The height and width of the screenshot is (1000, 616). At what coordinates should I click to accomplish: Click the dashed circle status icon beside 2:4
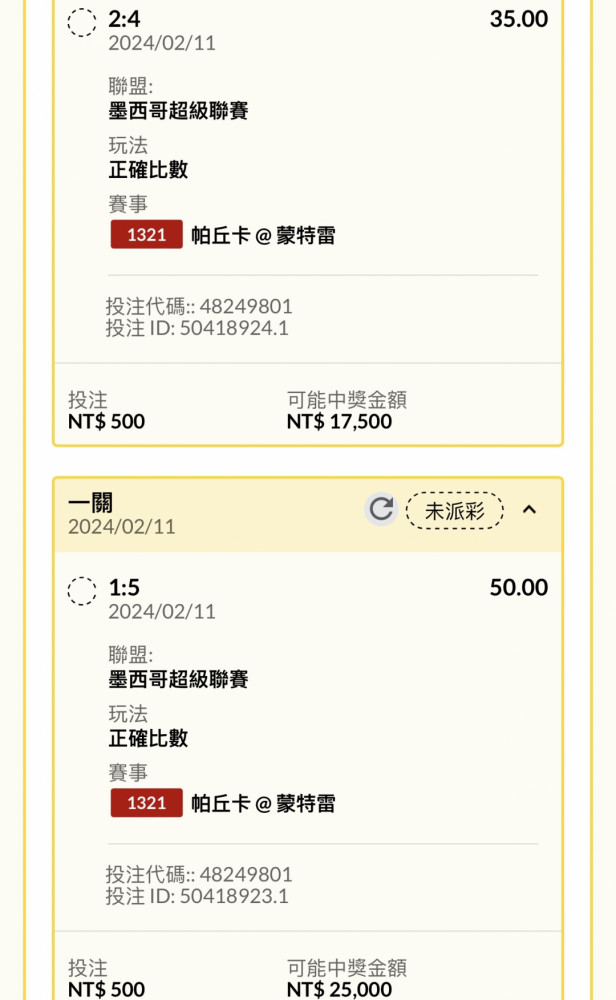[82, 22]
